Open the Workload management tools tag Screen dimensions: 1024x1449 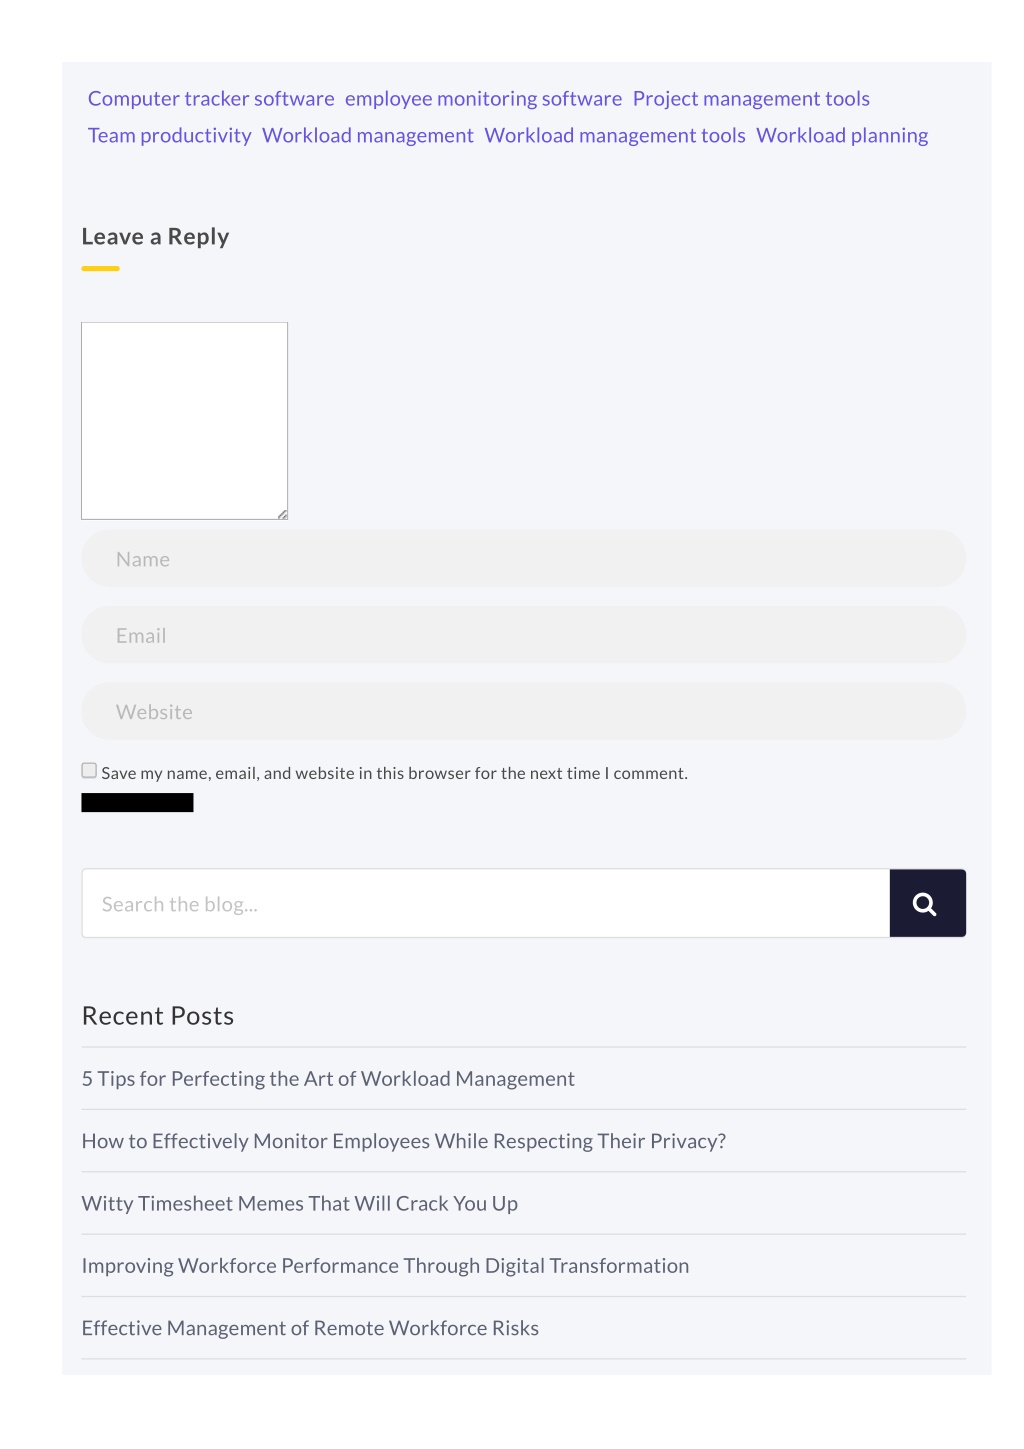(615, 136)
